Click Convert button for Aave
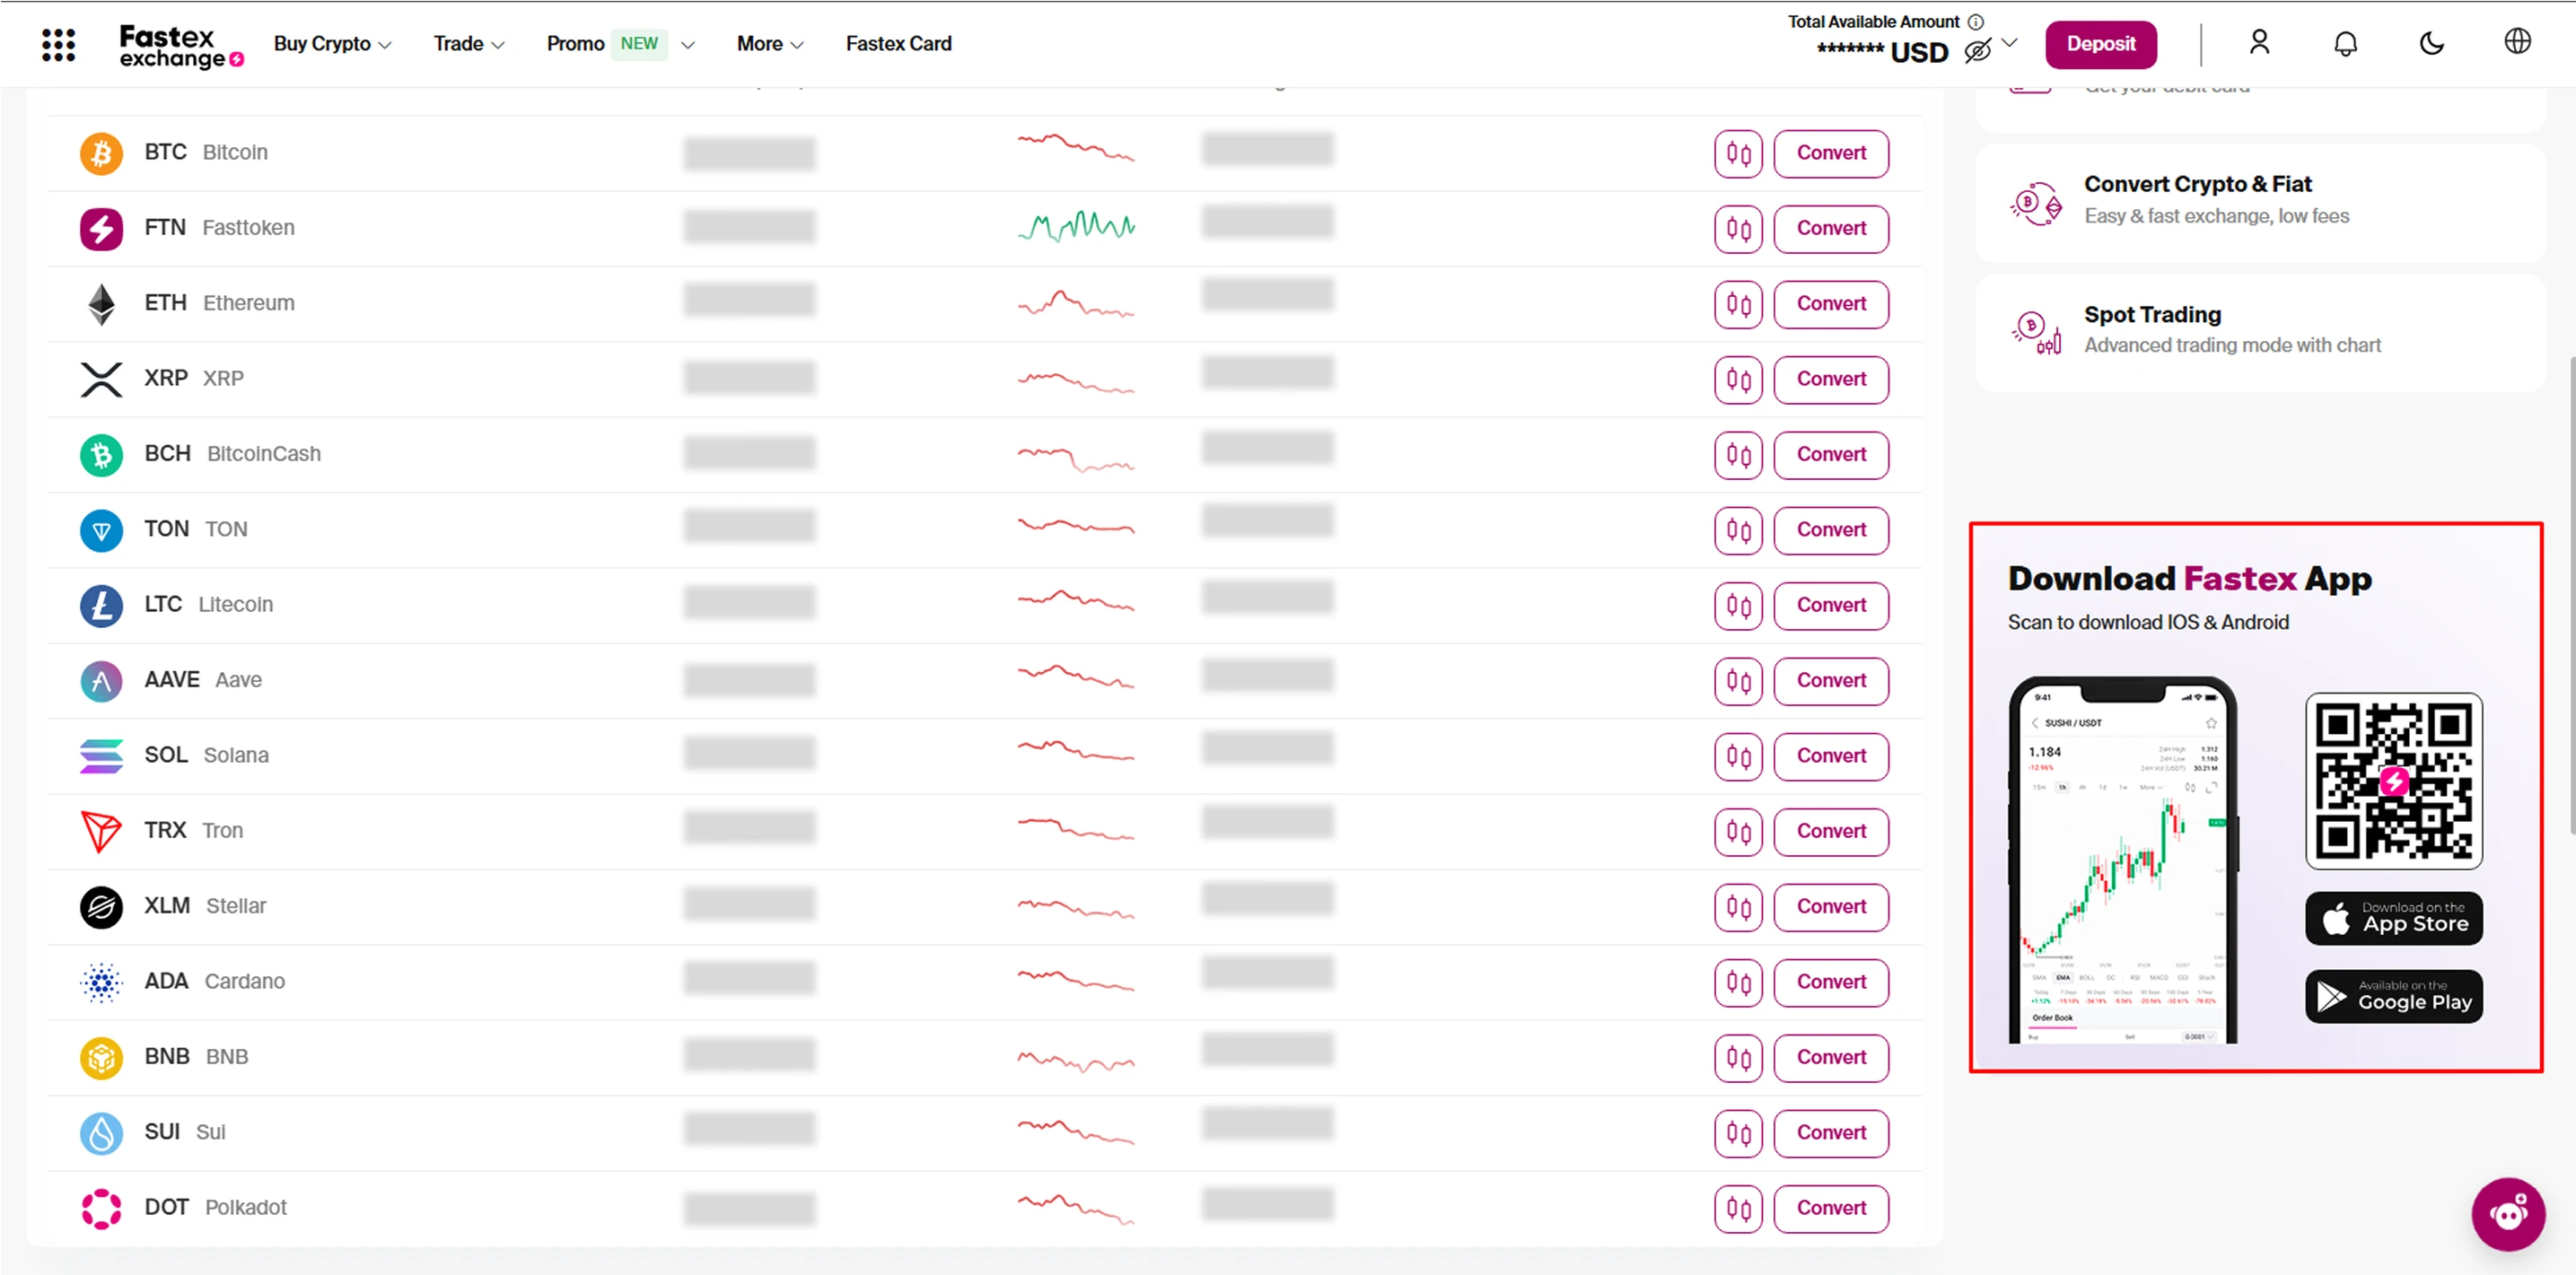Image resolution: width=2576 pixels, height=1275 pixels. [x=1830, y=681]
